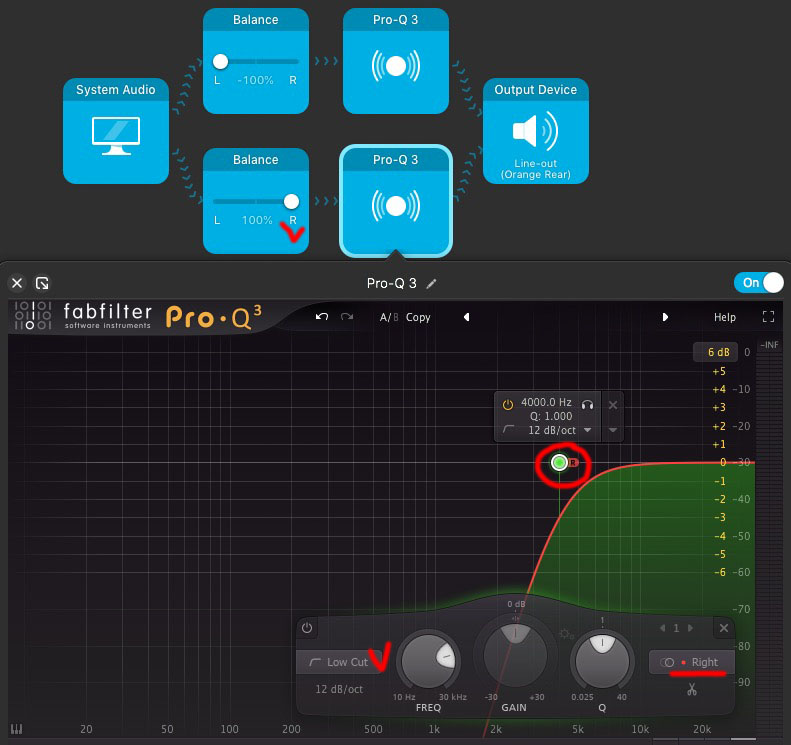This screenshot has width=791, height=745.
Task: Solo the band with the headphones icon
Action: [x=588, y=405]
